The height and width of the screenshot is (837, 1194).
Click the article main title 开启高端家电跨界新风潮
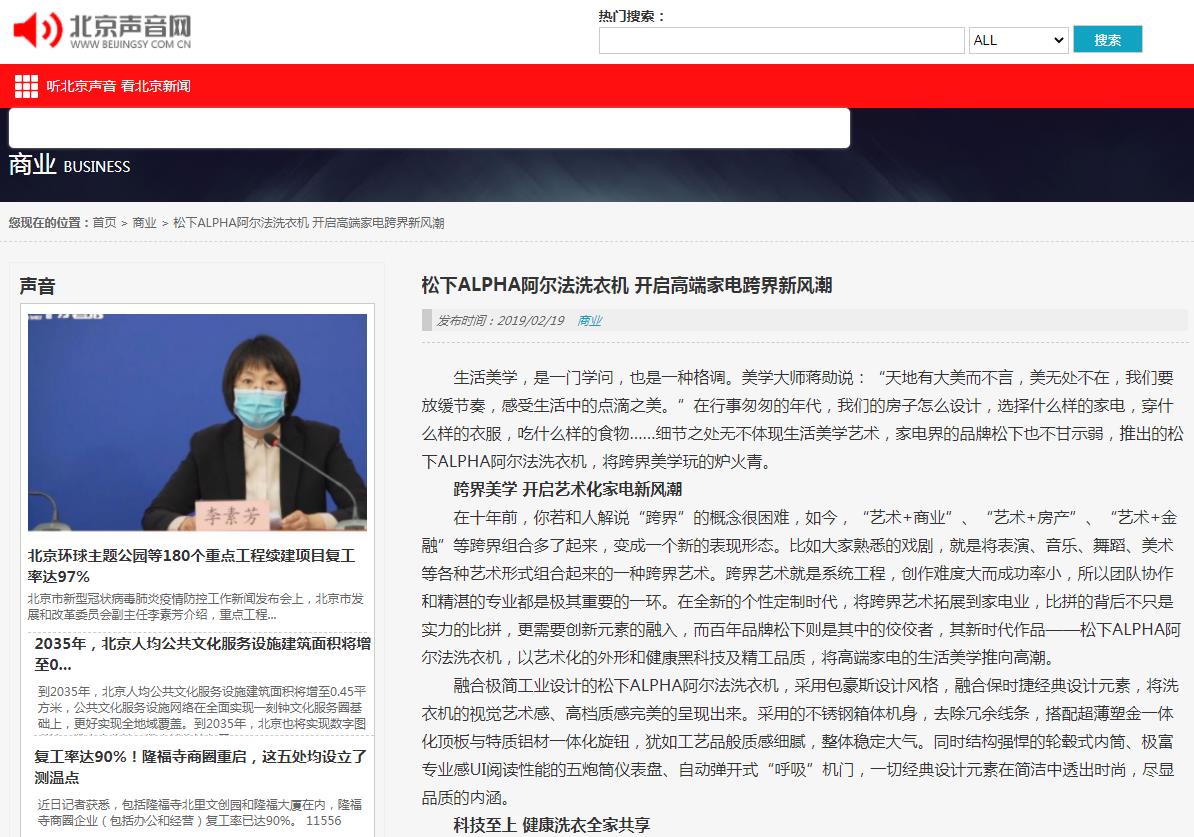627,286
